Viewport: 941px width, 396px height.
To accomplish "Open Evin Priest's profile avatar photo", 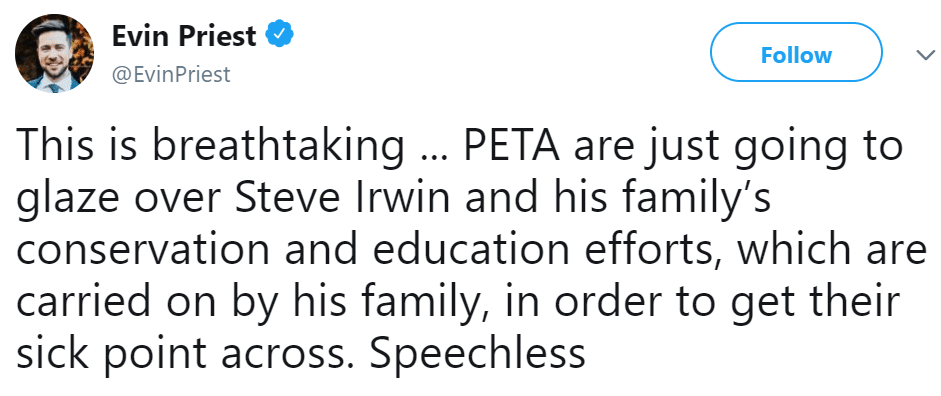I will (x=54, y=53).
